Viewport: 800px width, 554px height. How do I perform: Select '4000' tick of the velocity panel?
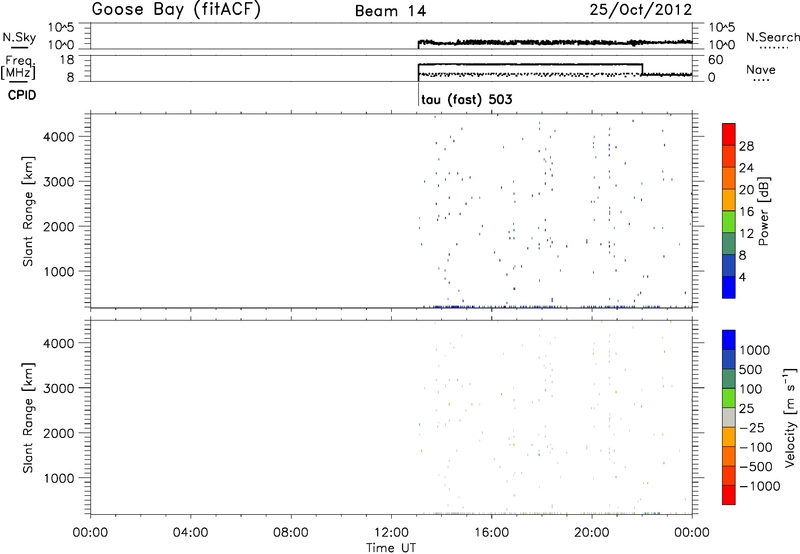pyautogui.click(x=59, y=343)
